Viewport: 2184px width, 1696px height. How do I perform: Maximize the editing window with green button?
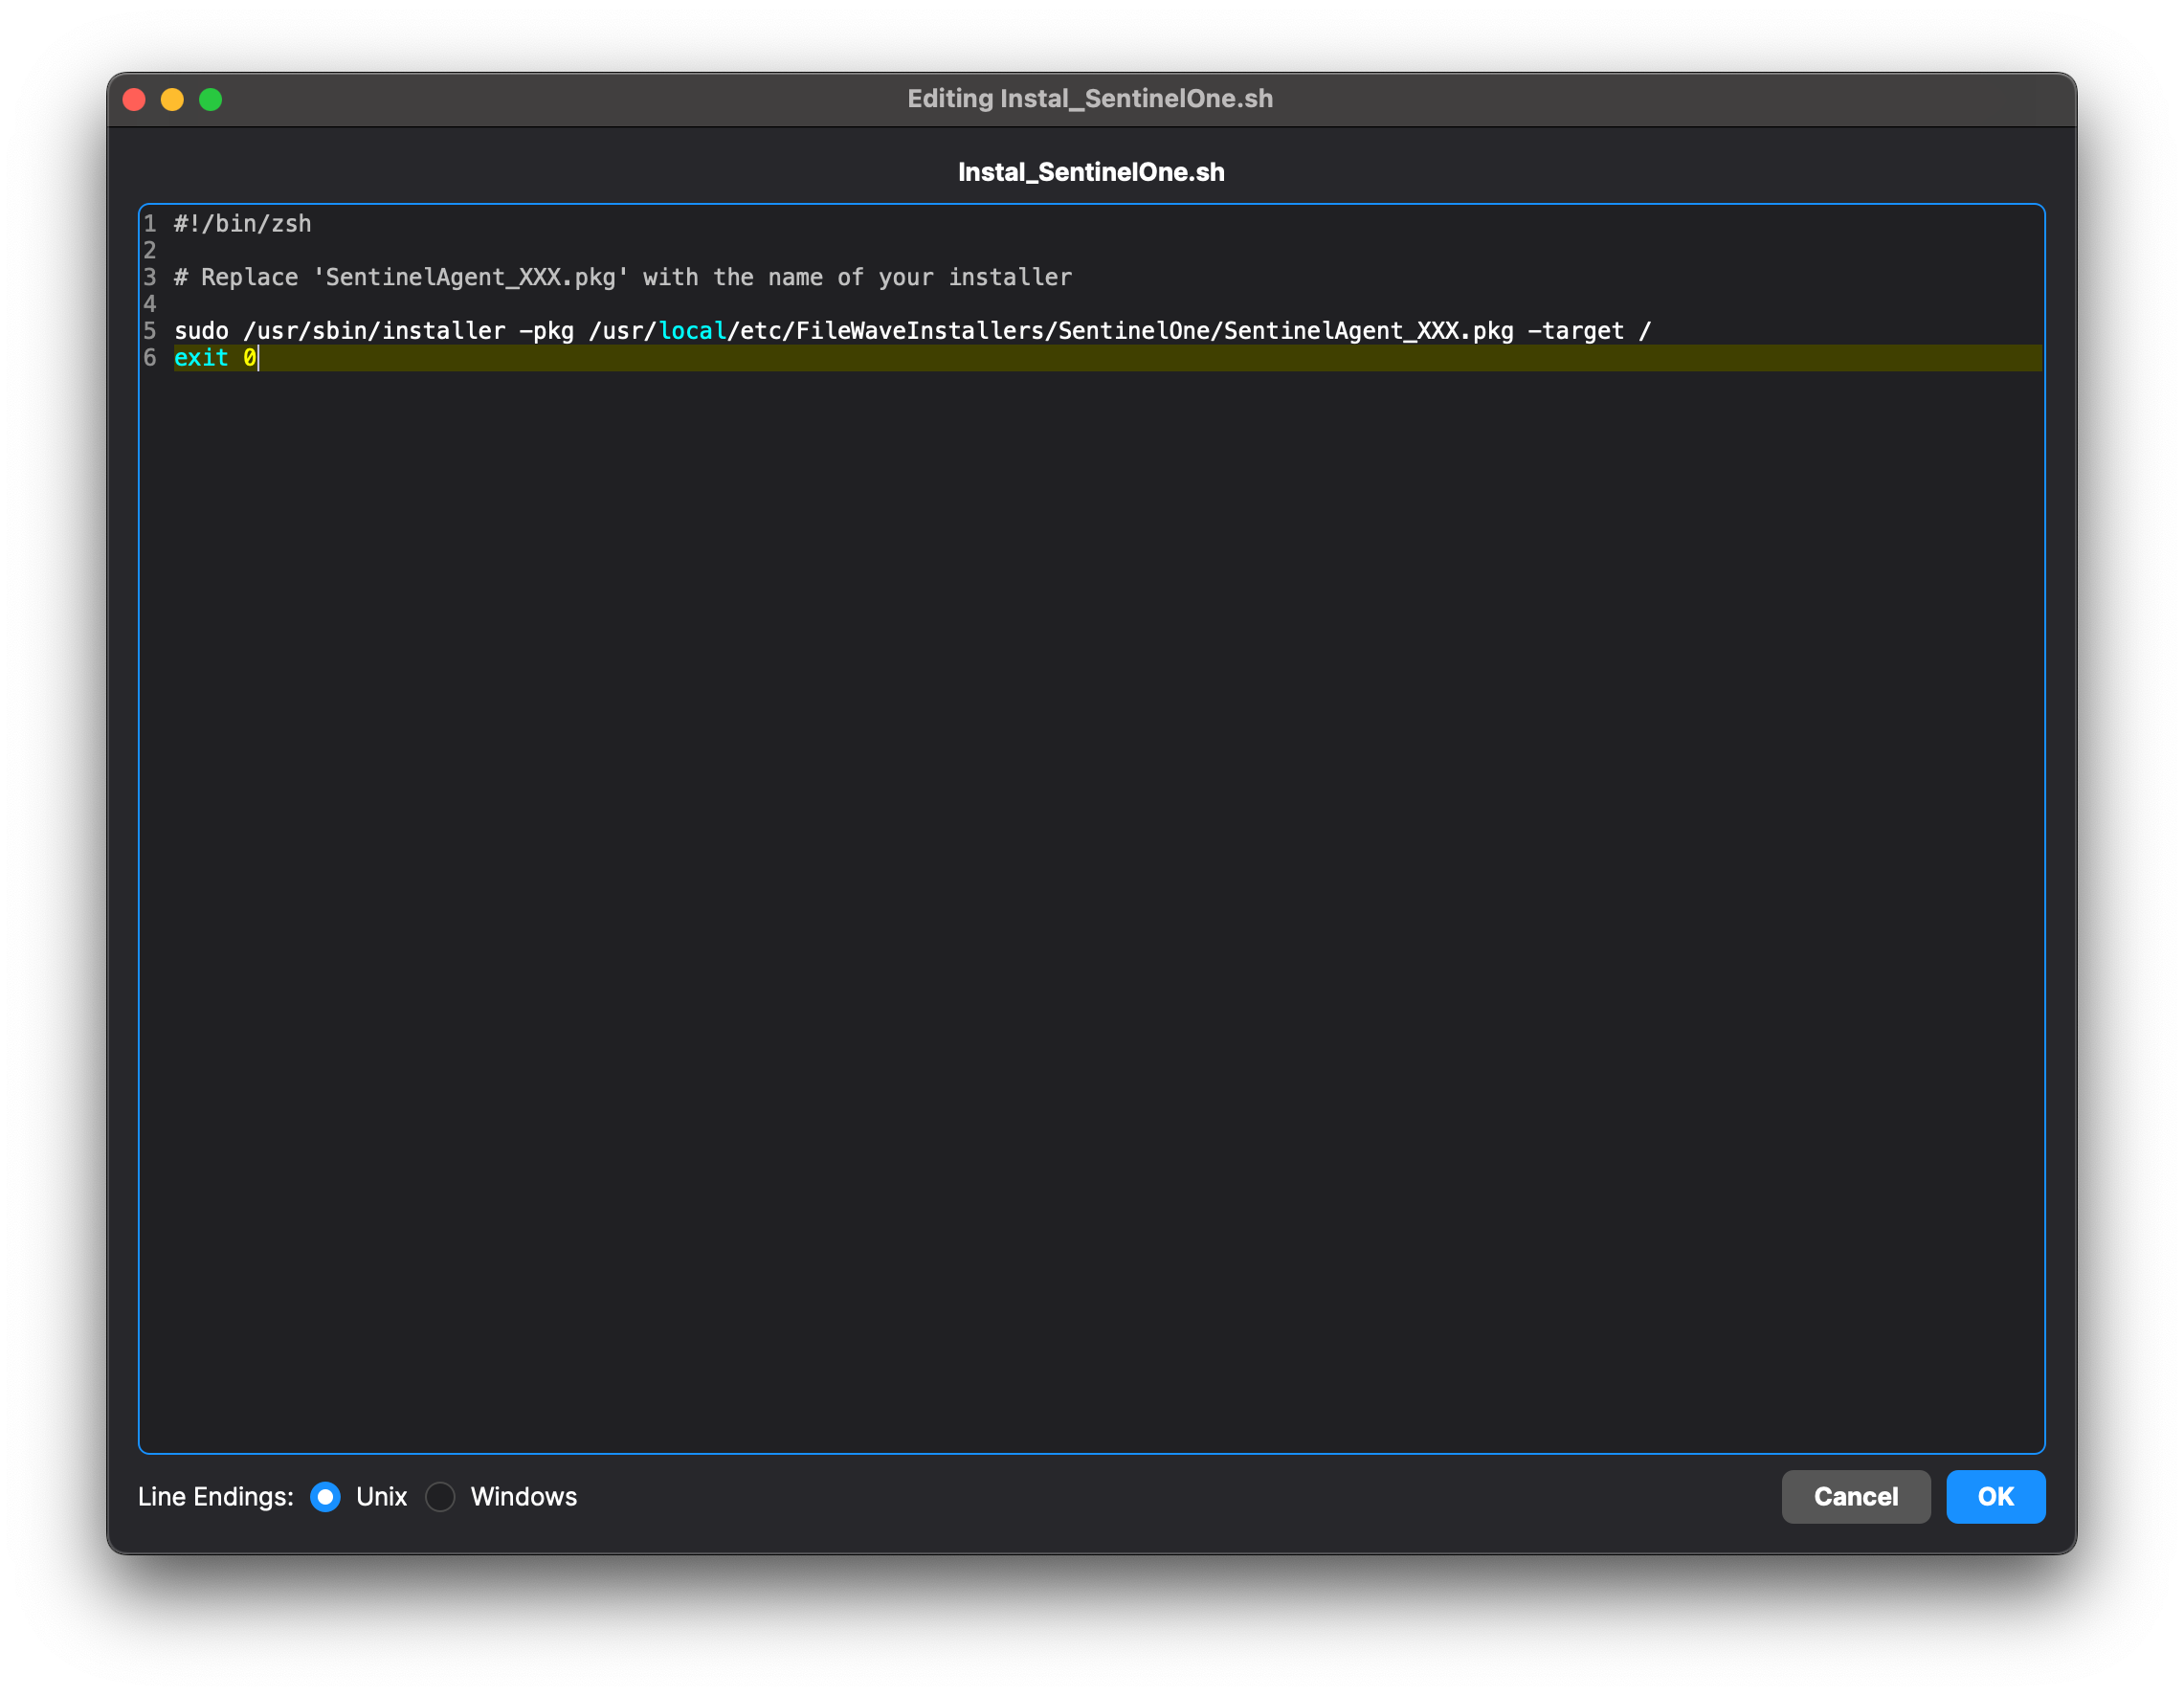(x=210, y=99)
